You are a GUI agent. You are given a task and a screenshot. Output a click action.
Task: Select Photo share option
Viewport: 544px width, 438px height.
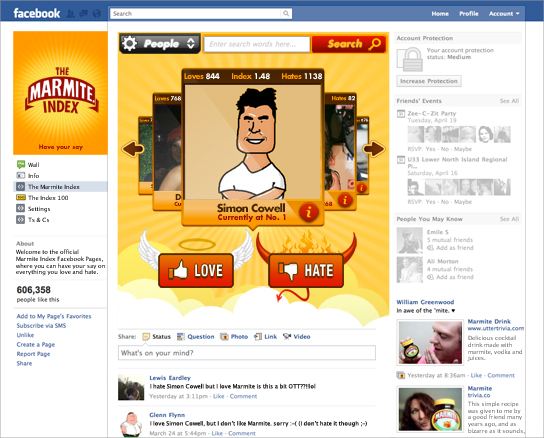tap(234, 336)
